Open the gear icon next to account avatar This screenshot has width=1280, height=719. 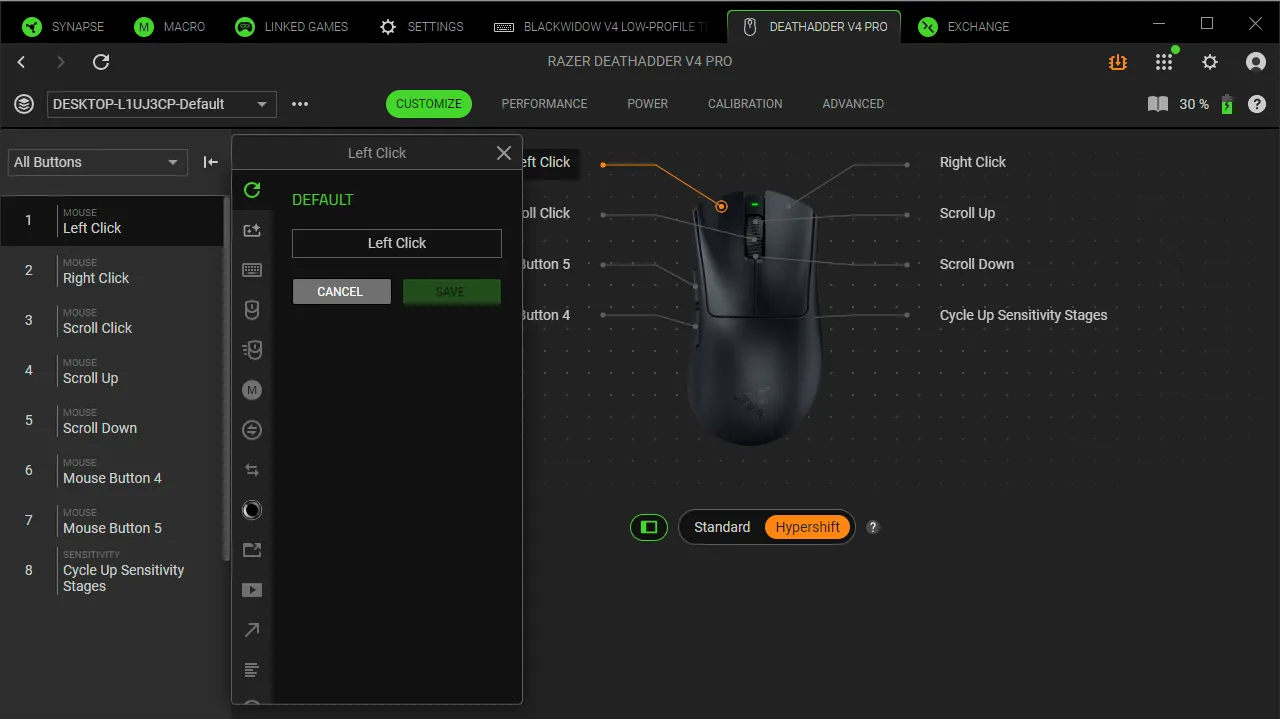click(1210, 62)
